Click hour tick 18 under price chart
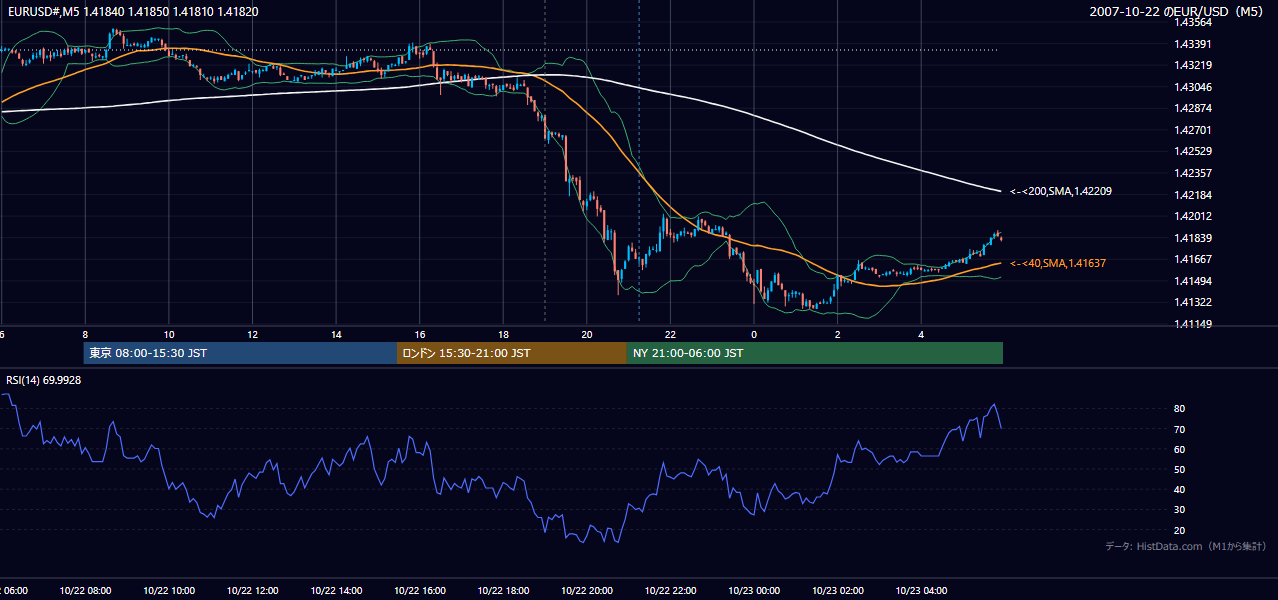 (503, 334)
